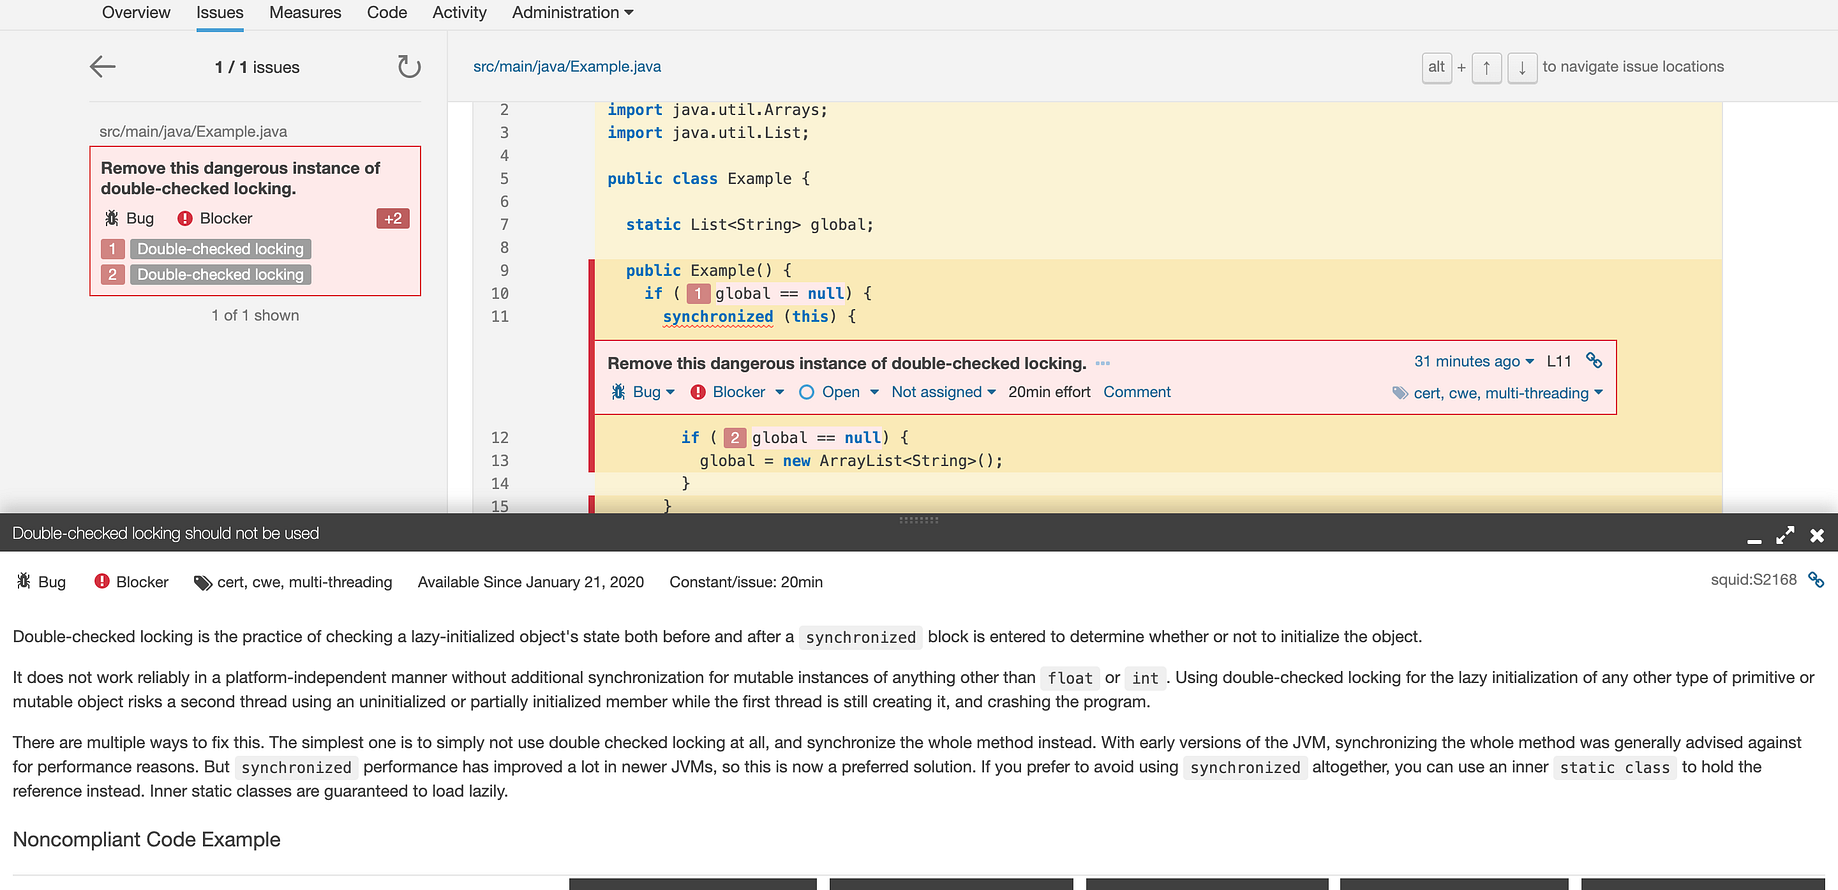Expand the rule description panel to full height
Screen dimensions: 1838x890
1785,535
